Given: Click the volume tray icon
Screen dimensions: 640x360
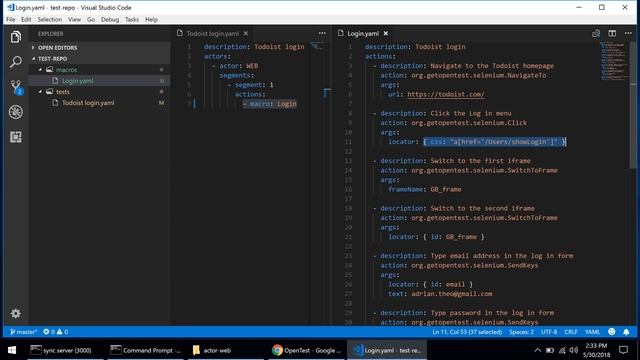Looking at the screenshot, I should pos(574,350).
